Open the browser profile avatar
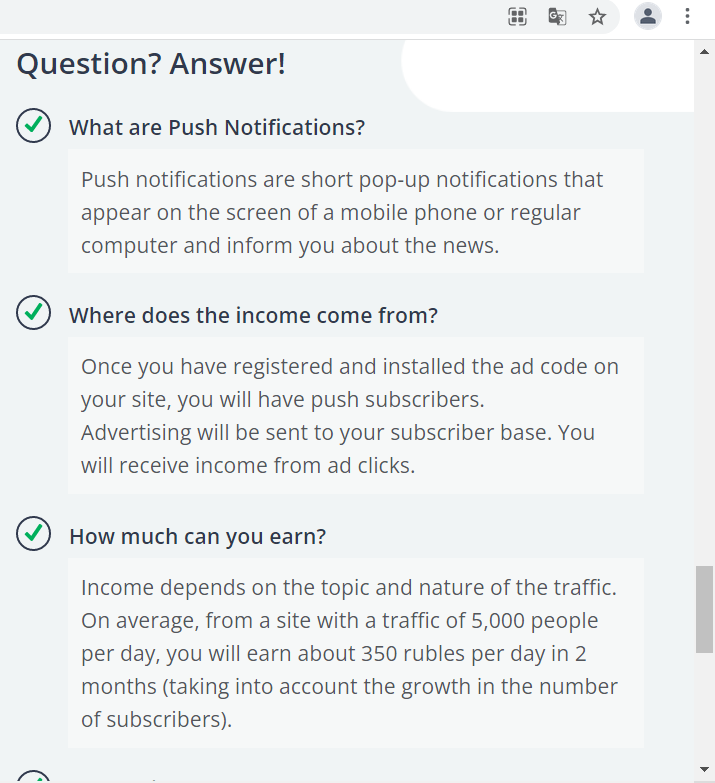 pyautogui.click(x=648, y=16)
